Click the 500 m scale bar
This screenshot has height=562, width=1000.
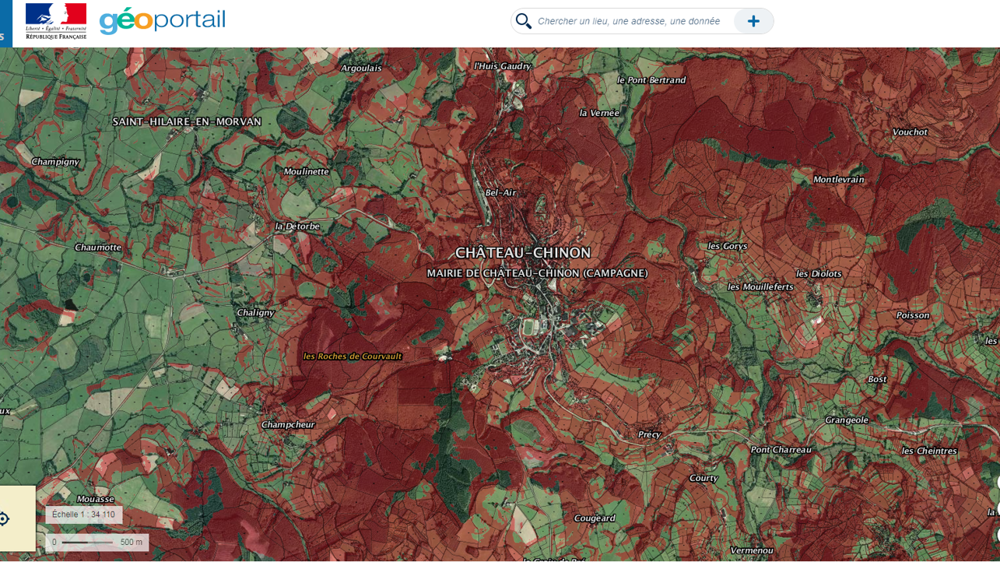(x=98, y=542)
